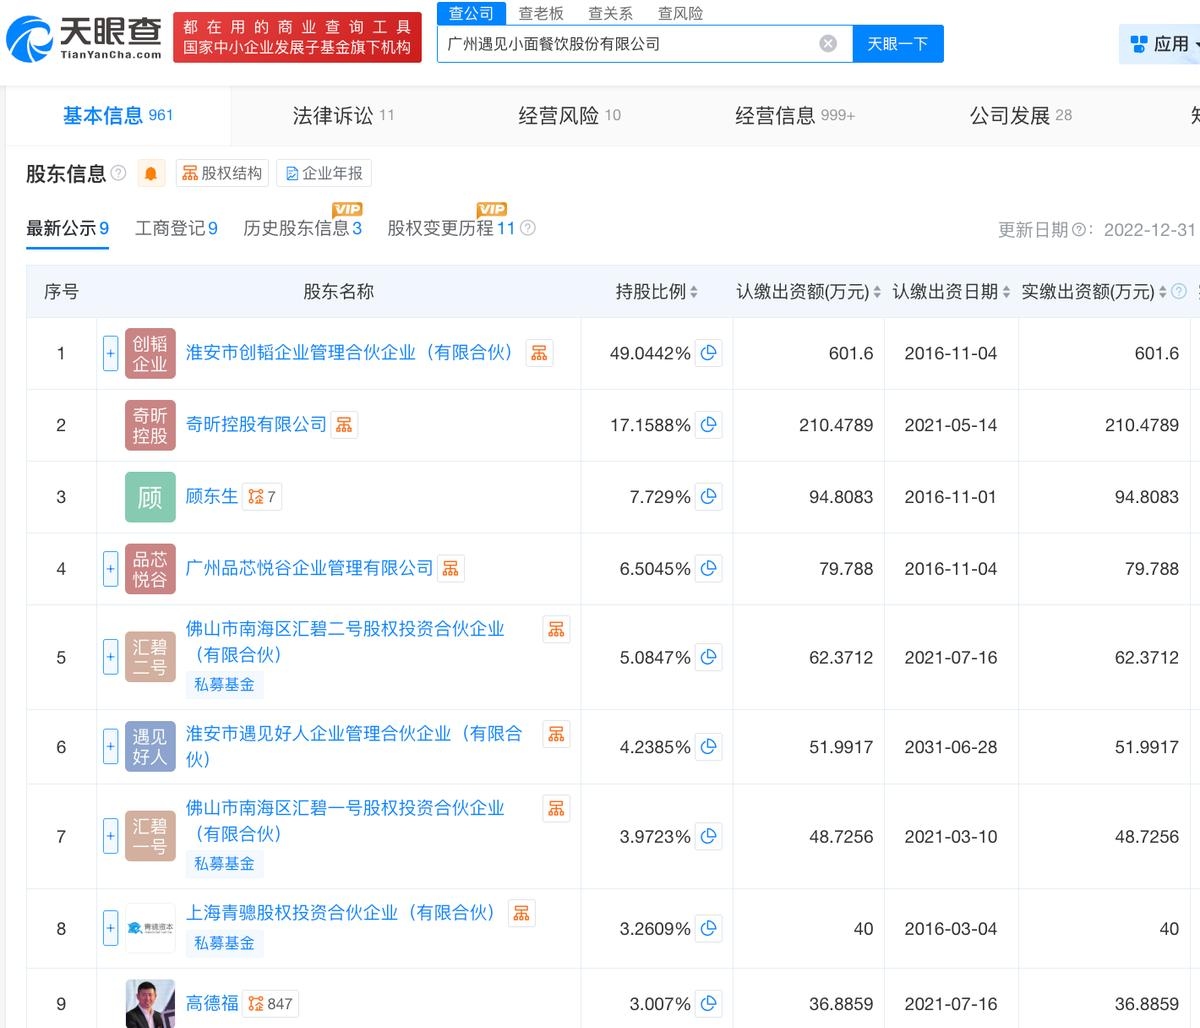Select the 工商登记 sub-tab
The height and width of the screenshot is (1028, 1200).
coord(176,228)
